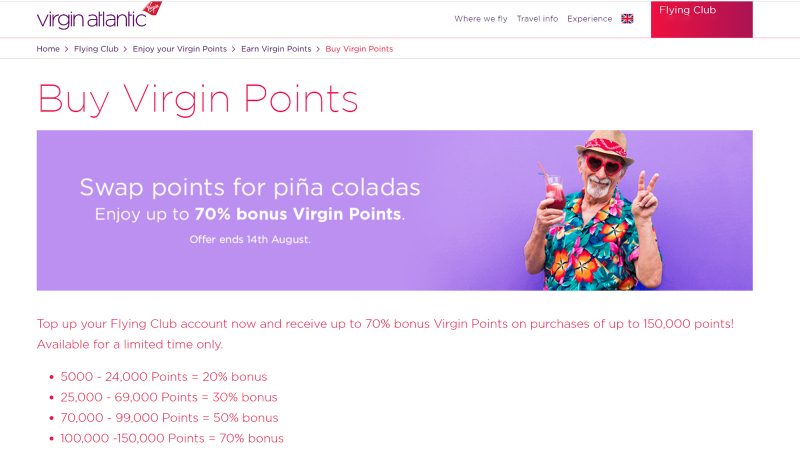The width and height of the screenshot is (800, 450).
Task: Click the Swap points for piña coladas headline
Action: 250,188
